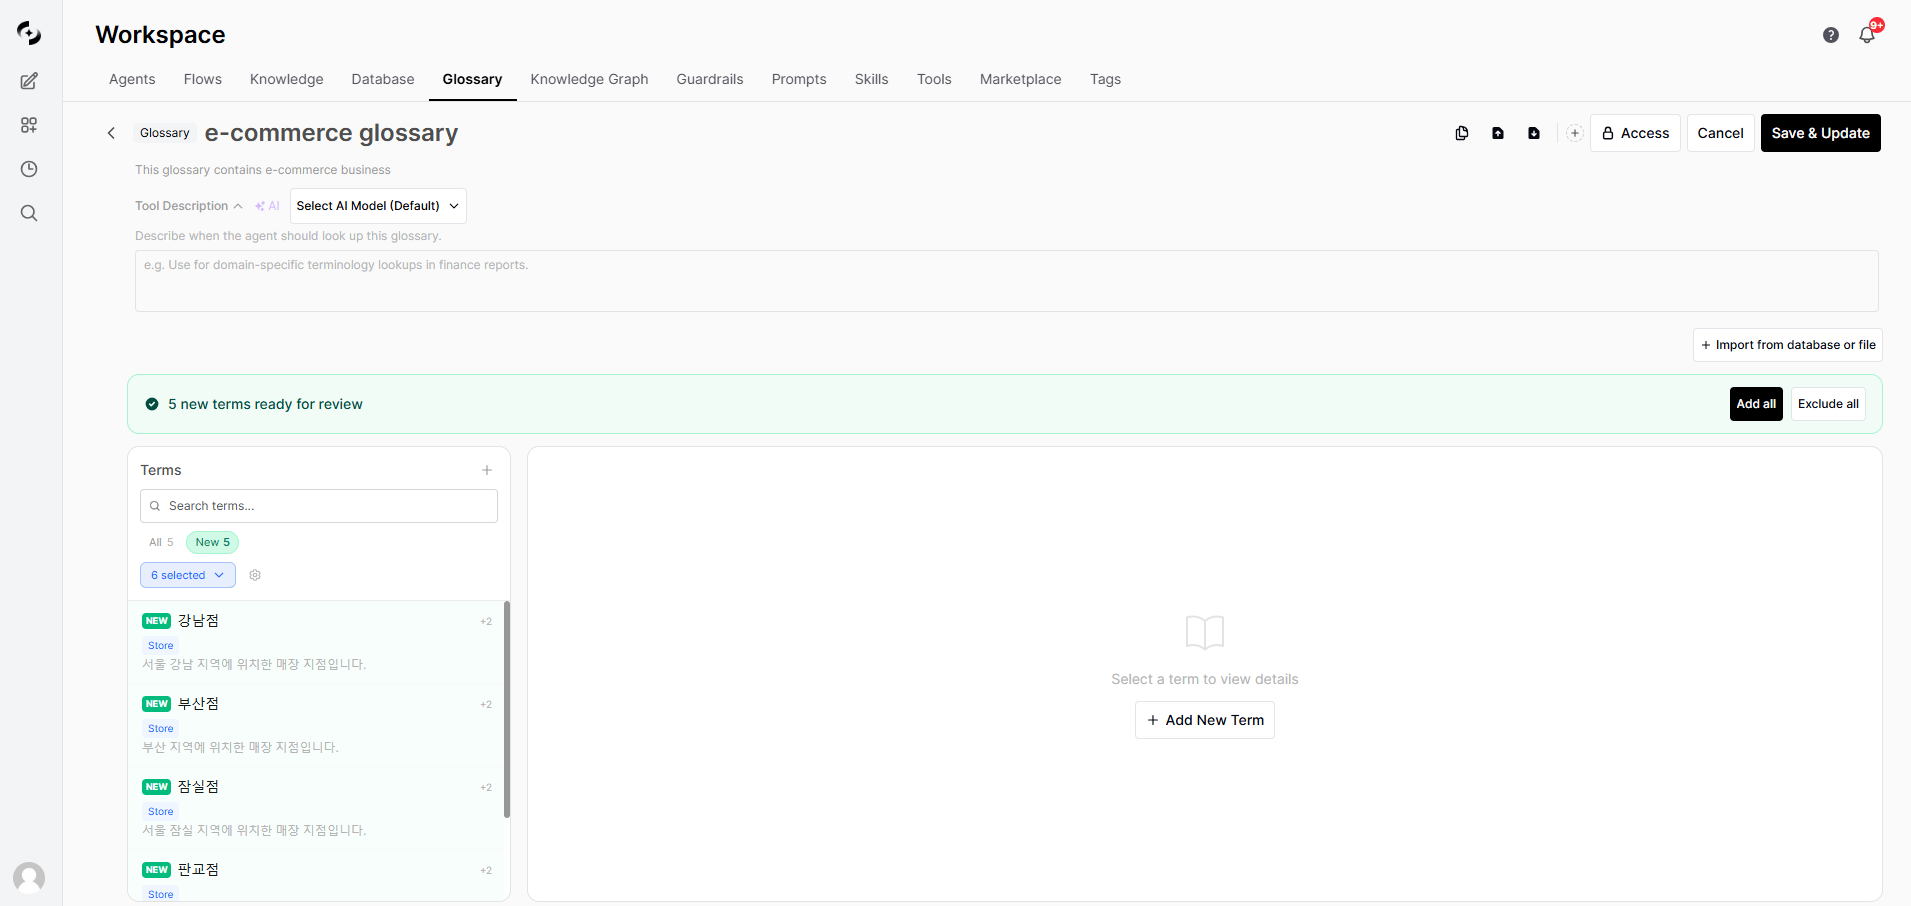
Task: Click the AI sparkle generate icon
Action: point(267,206)
